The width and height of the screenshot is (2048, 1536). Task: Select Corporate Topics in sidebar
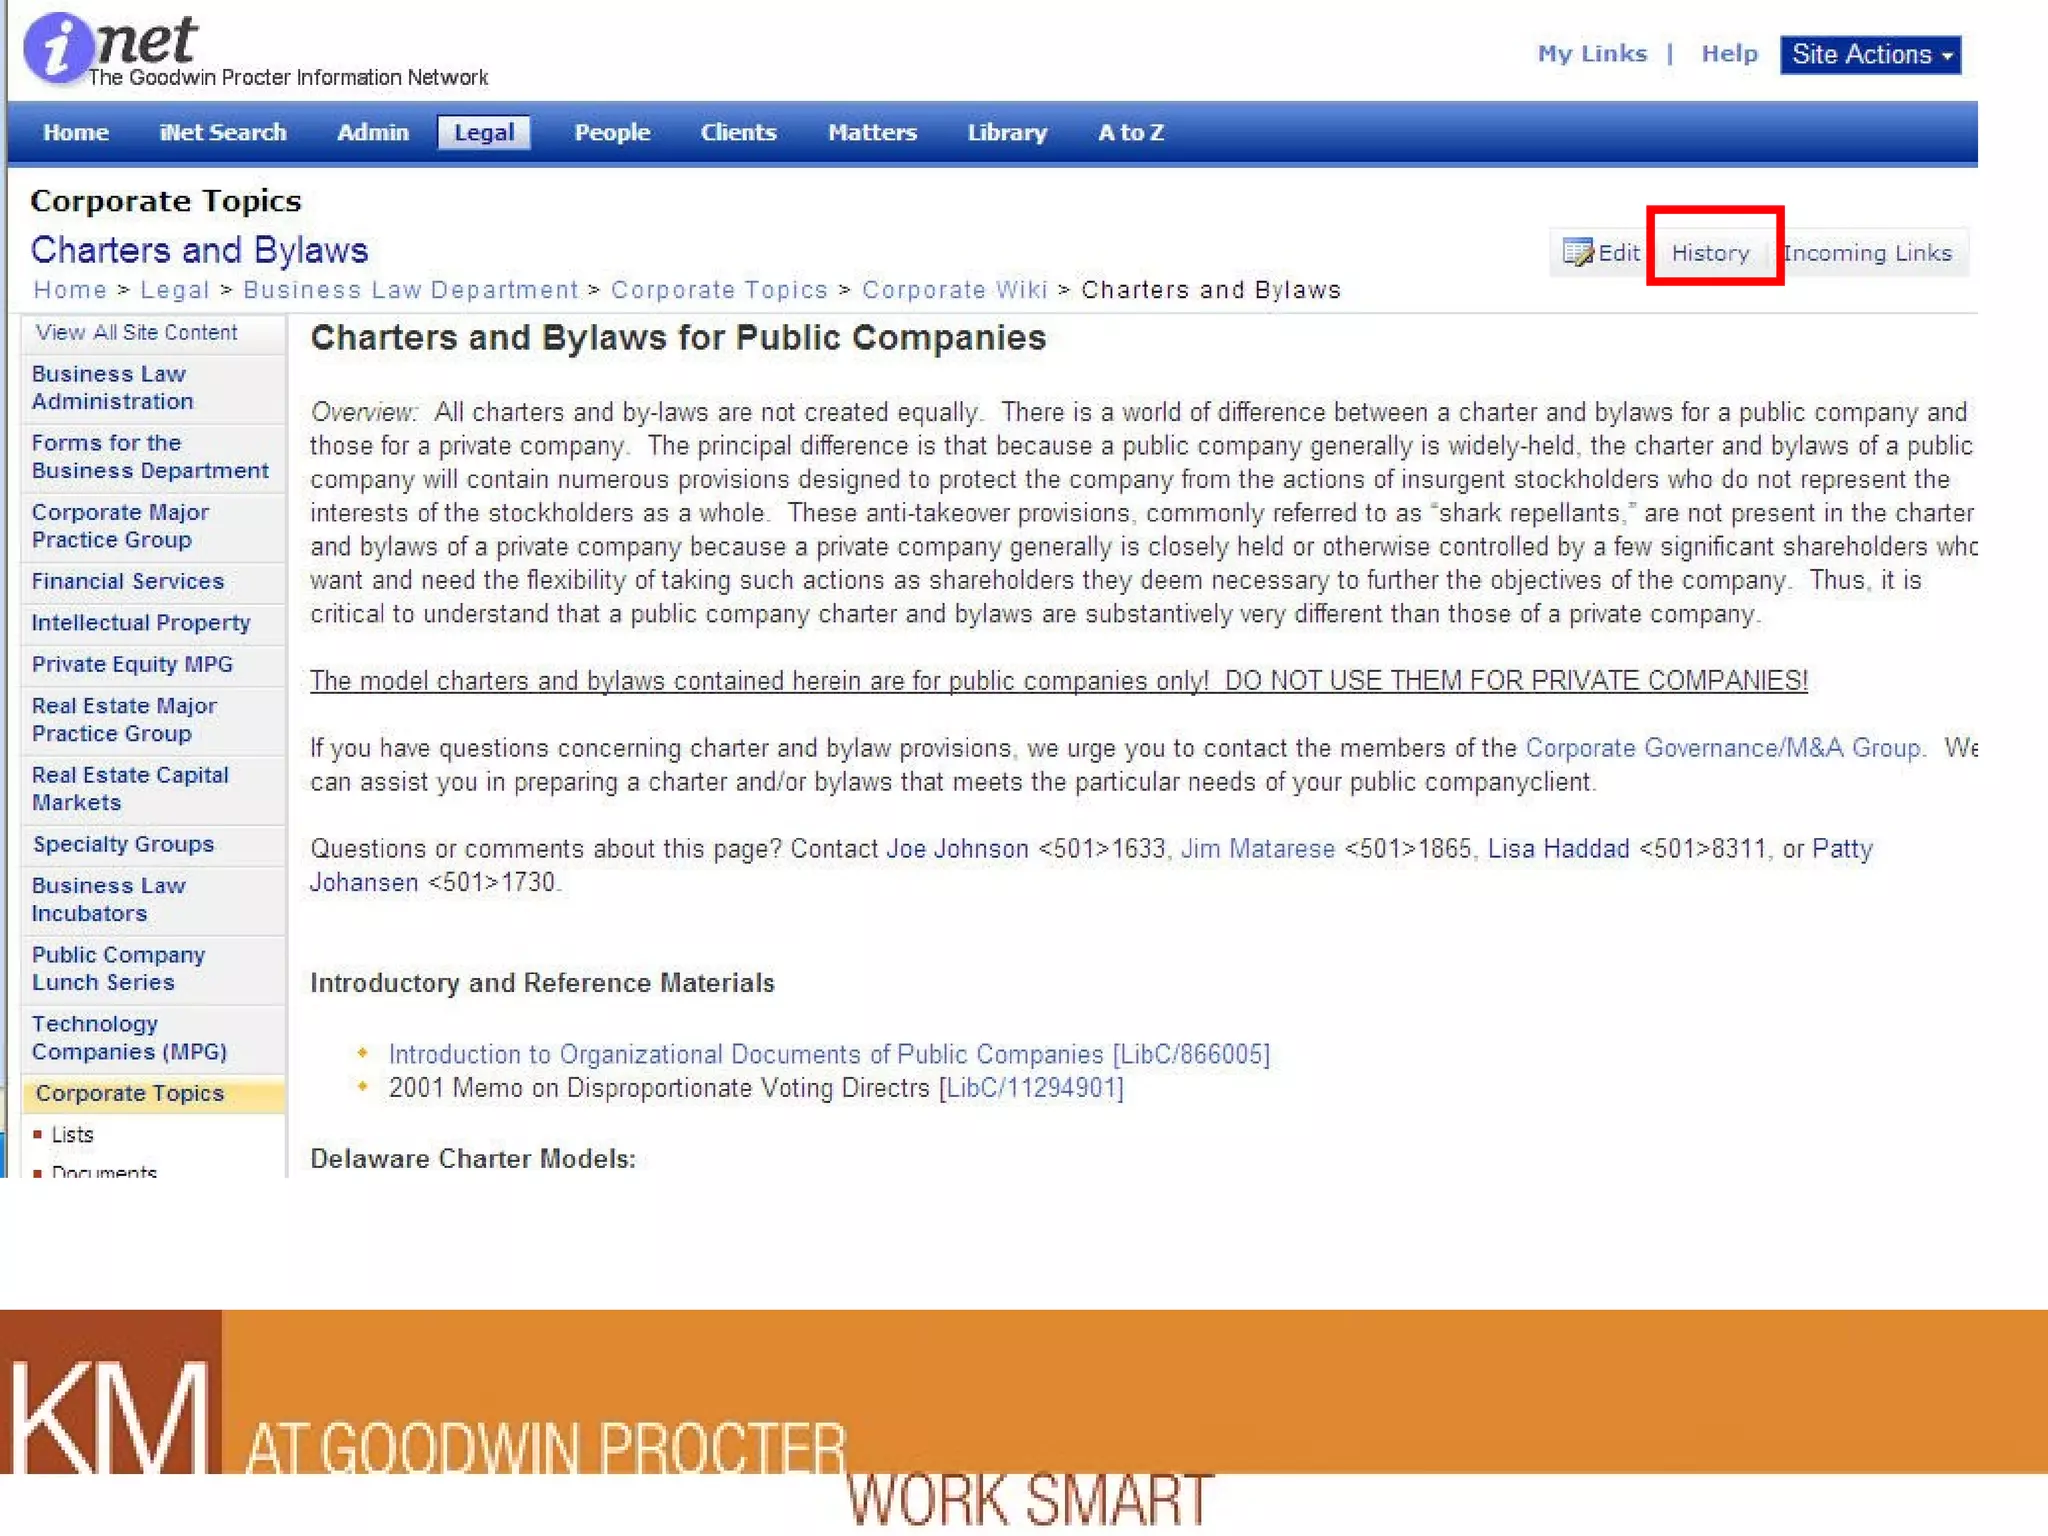(129, 1093)
